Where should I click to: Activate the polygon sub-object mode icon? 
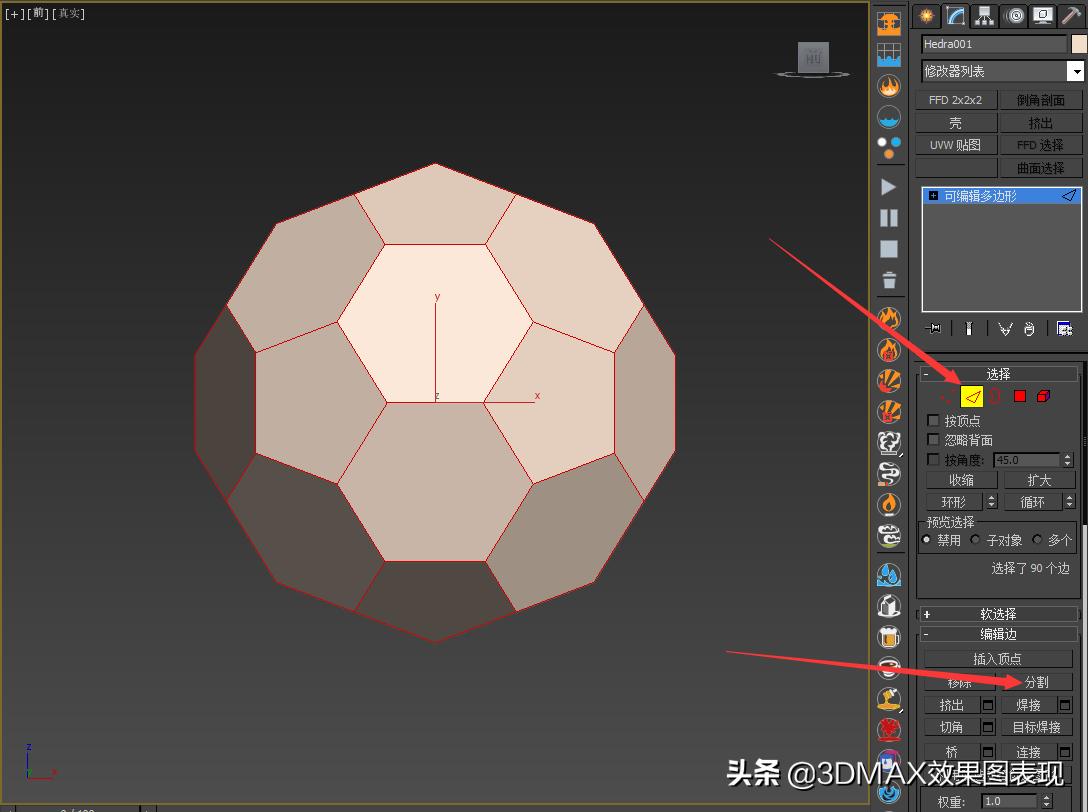(x=1020, y=396)
